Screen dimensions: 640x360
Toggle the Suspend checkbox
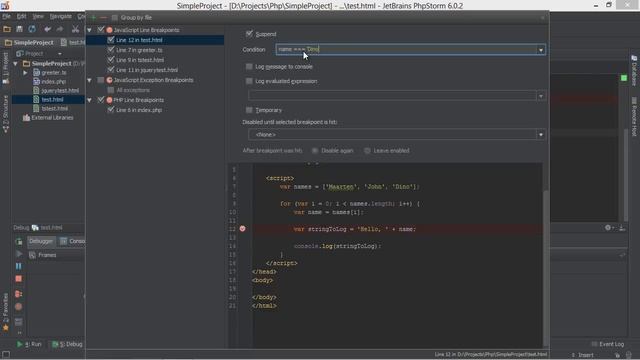tap(249, 33)
